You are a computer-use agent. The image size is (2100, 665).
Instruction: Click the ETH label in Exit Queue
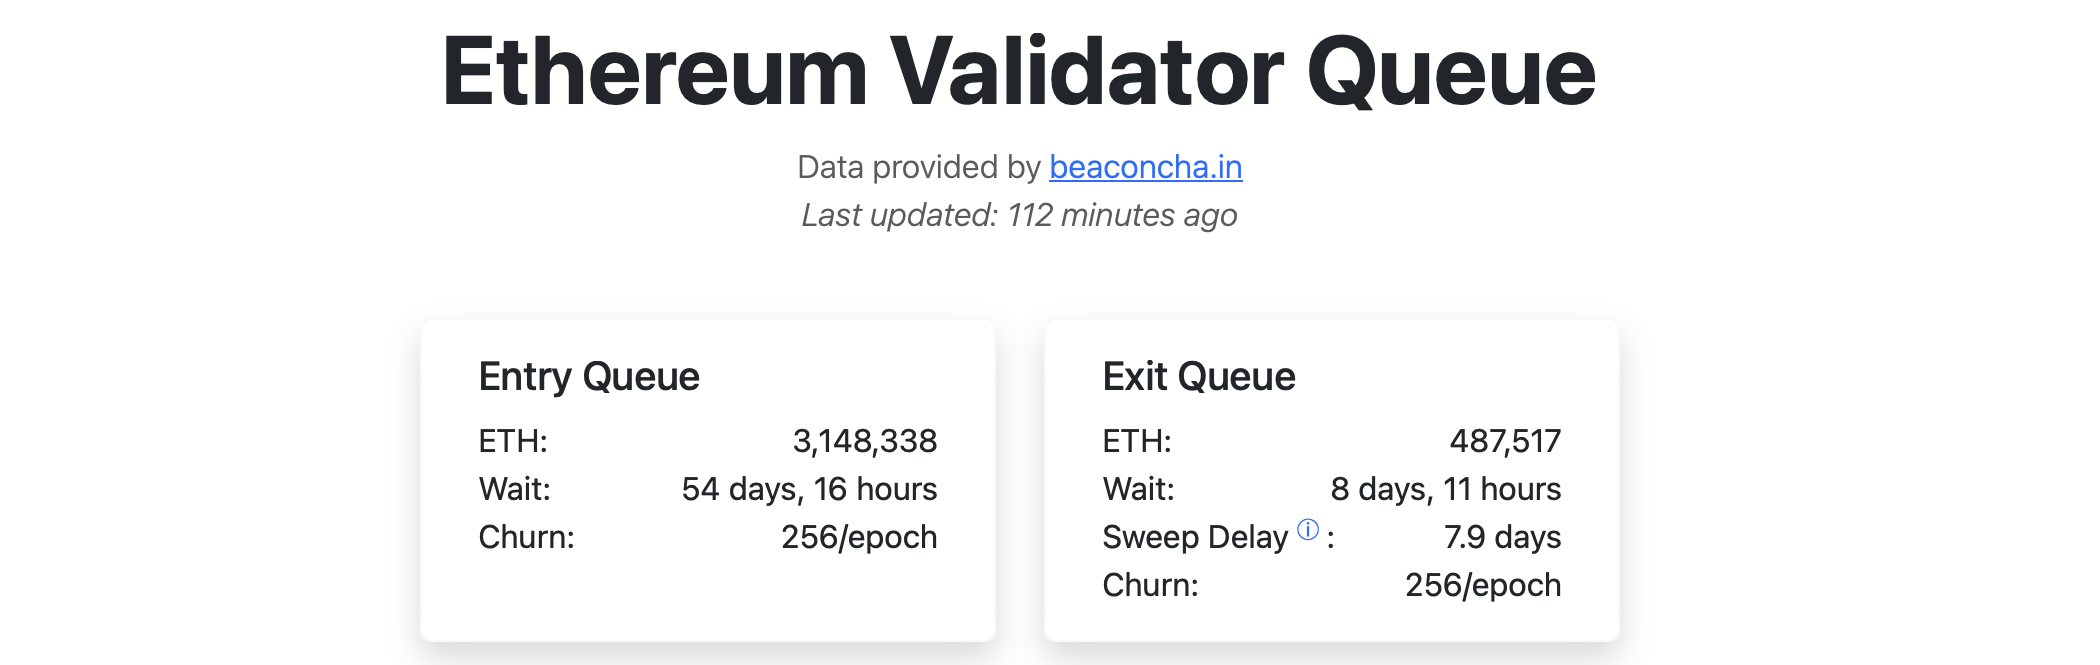pyautogui.click(x=1137, y=441)
